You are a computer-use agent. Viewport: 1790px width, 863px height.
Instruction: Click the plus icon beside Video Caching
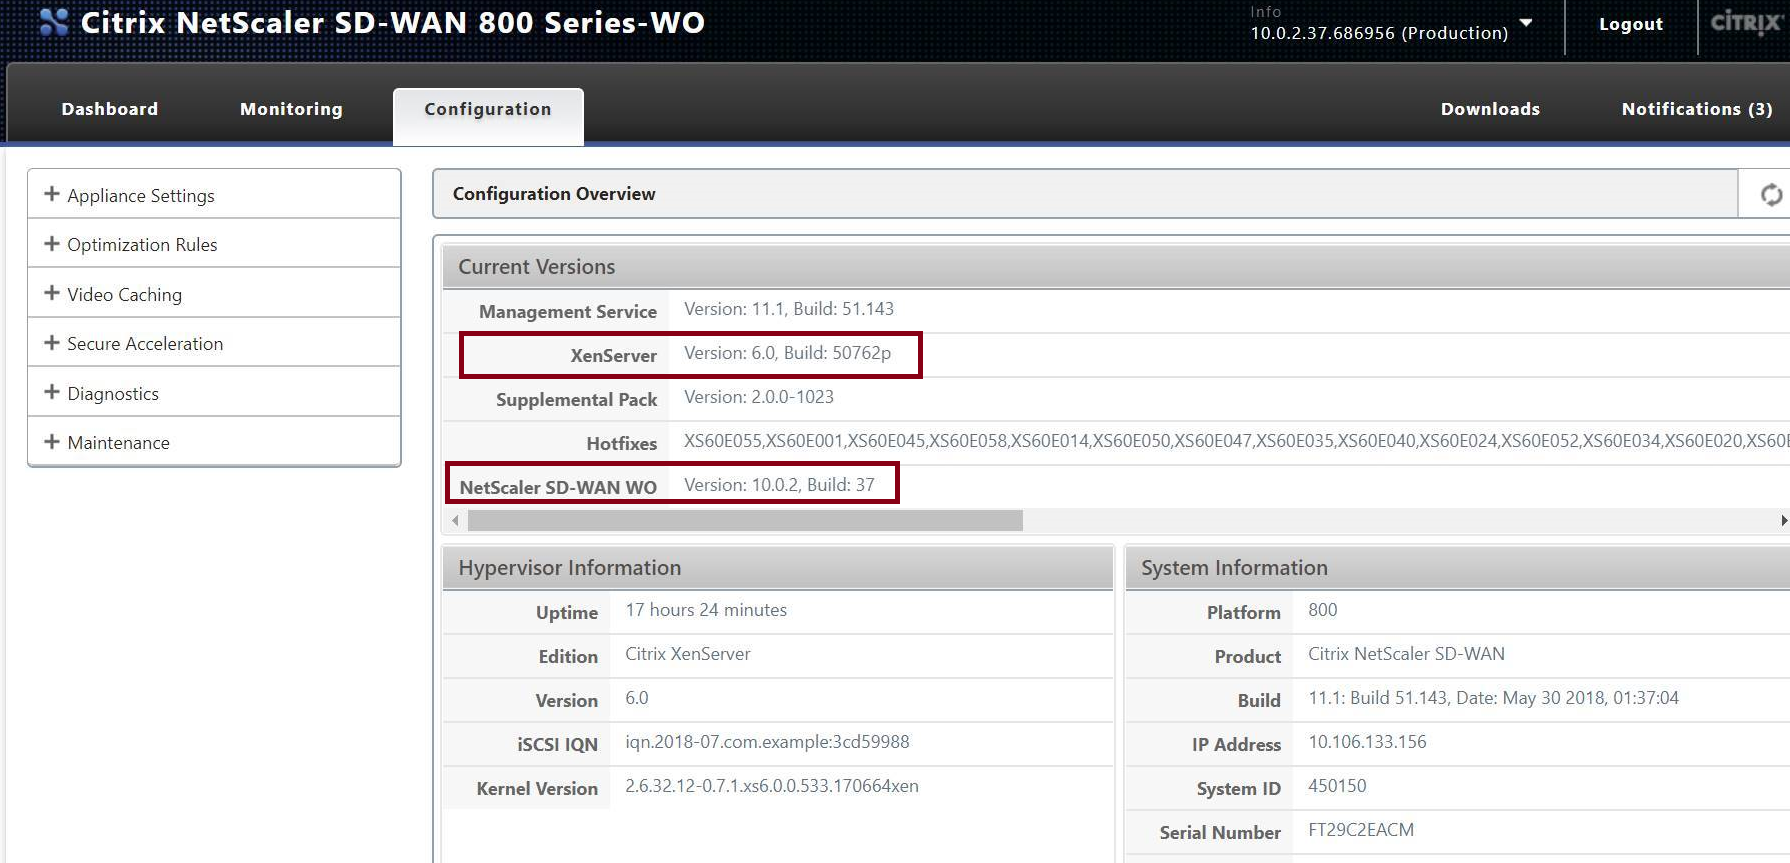(x=52, y=293)
